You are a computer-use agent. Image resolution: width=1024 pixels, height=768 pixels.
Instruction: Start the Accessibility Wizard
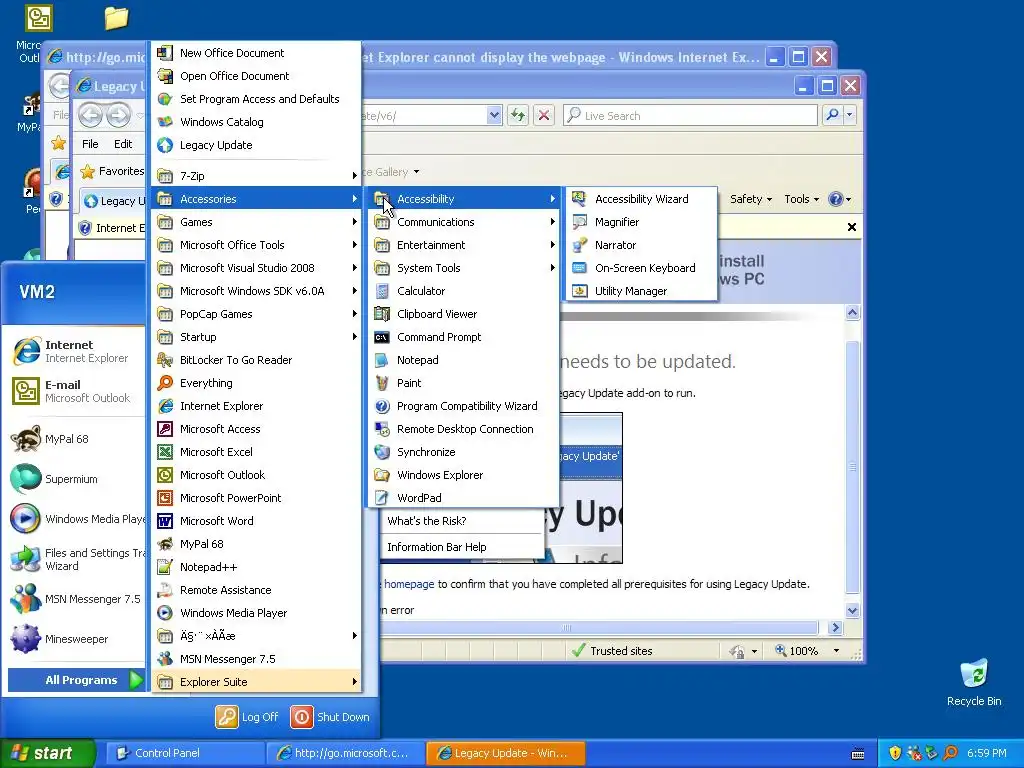[641, 199]
